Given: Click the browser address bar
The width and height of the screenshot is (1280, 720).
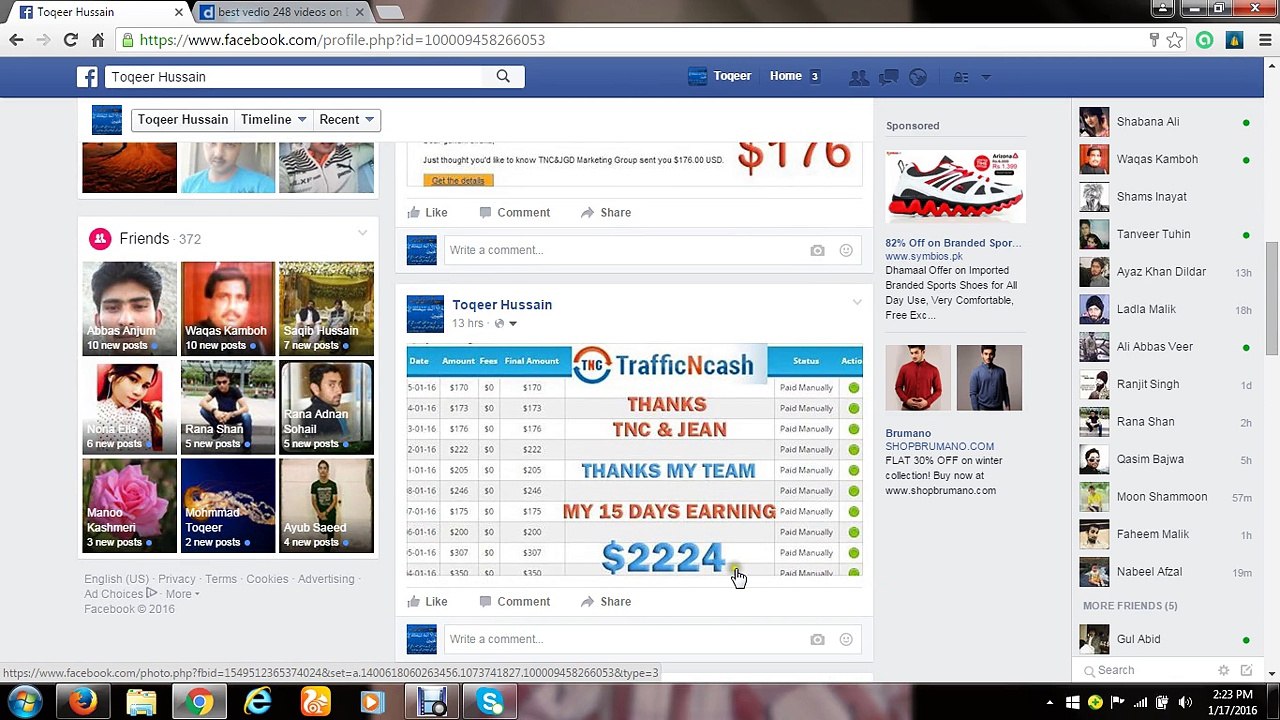Looking at the screenshot, I should click(640, 40).
